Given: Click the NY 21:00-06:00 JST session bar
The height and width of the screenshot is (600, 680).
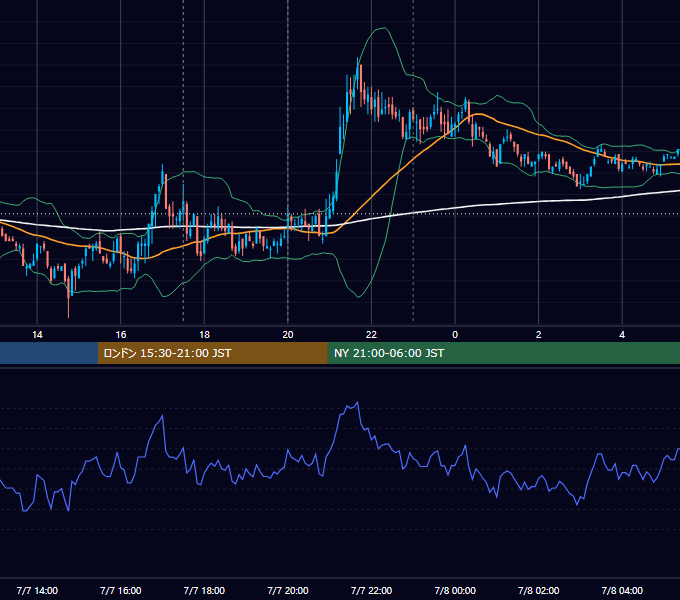Looking at the screenshot, I should 503,353.
